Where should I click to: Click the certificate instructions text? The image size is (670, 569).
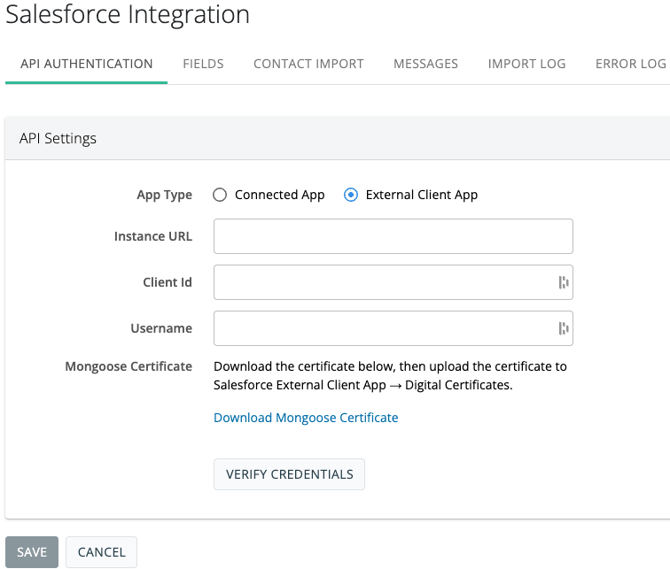[x=390, y=375]
